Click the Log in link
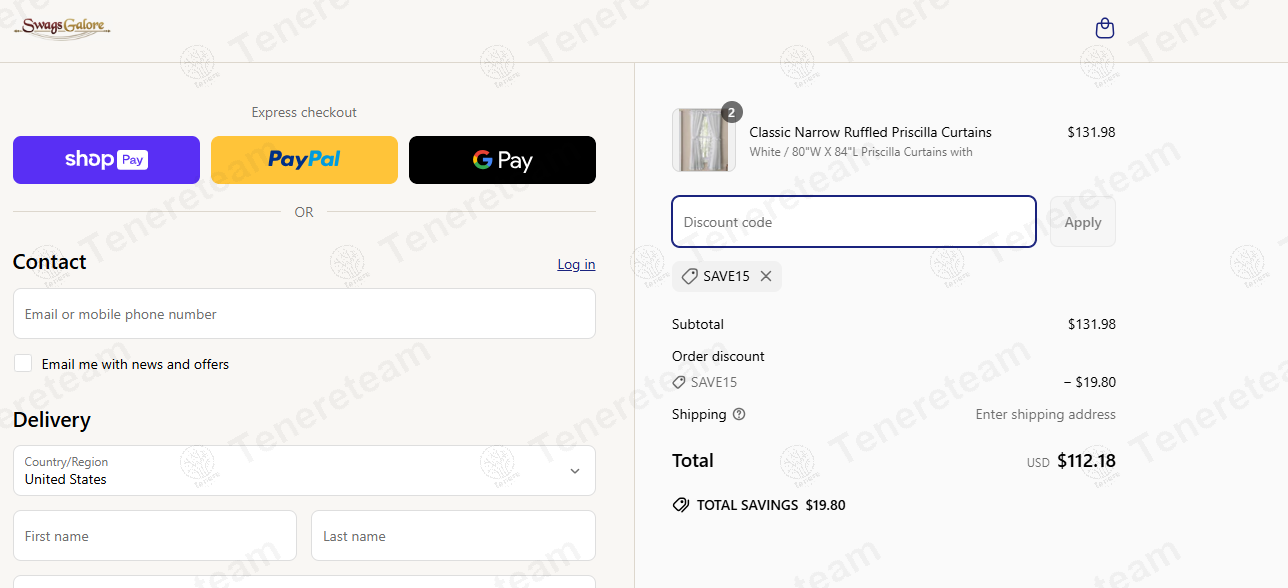Screen dimensions: 1288x588 pos(576,264)
